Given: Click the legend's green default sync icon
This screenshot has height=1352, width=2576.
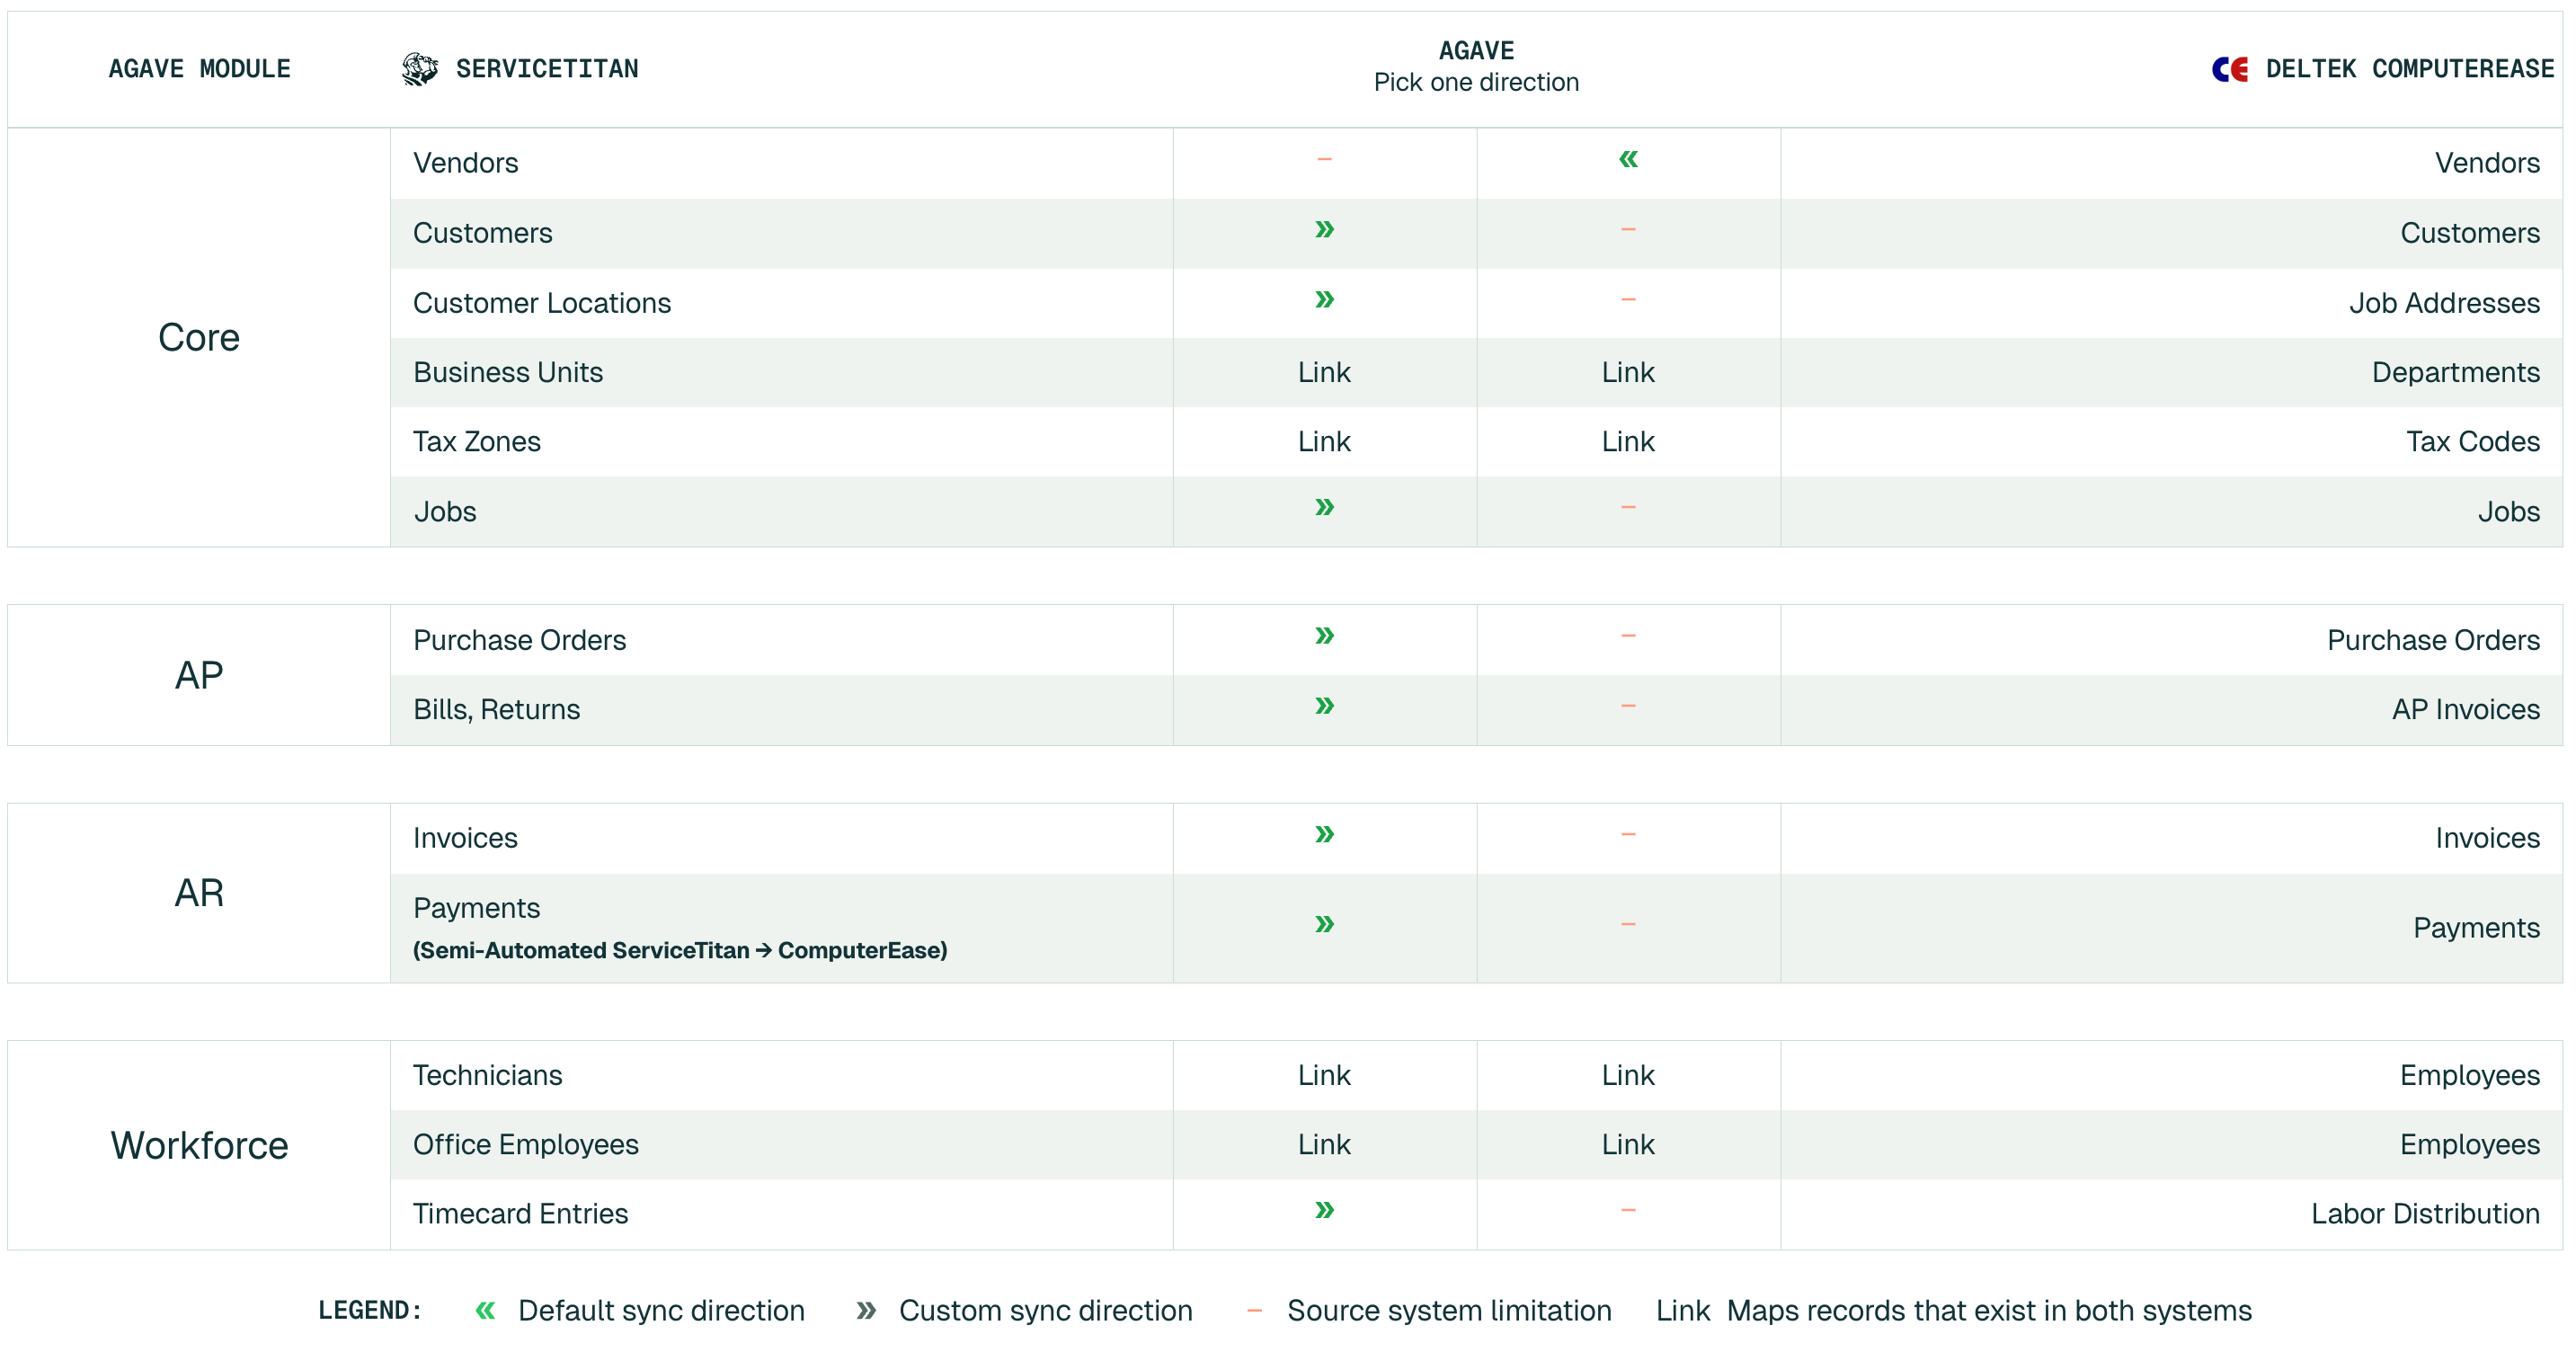Looking at the screenshot, I should pos(485,1310).
